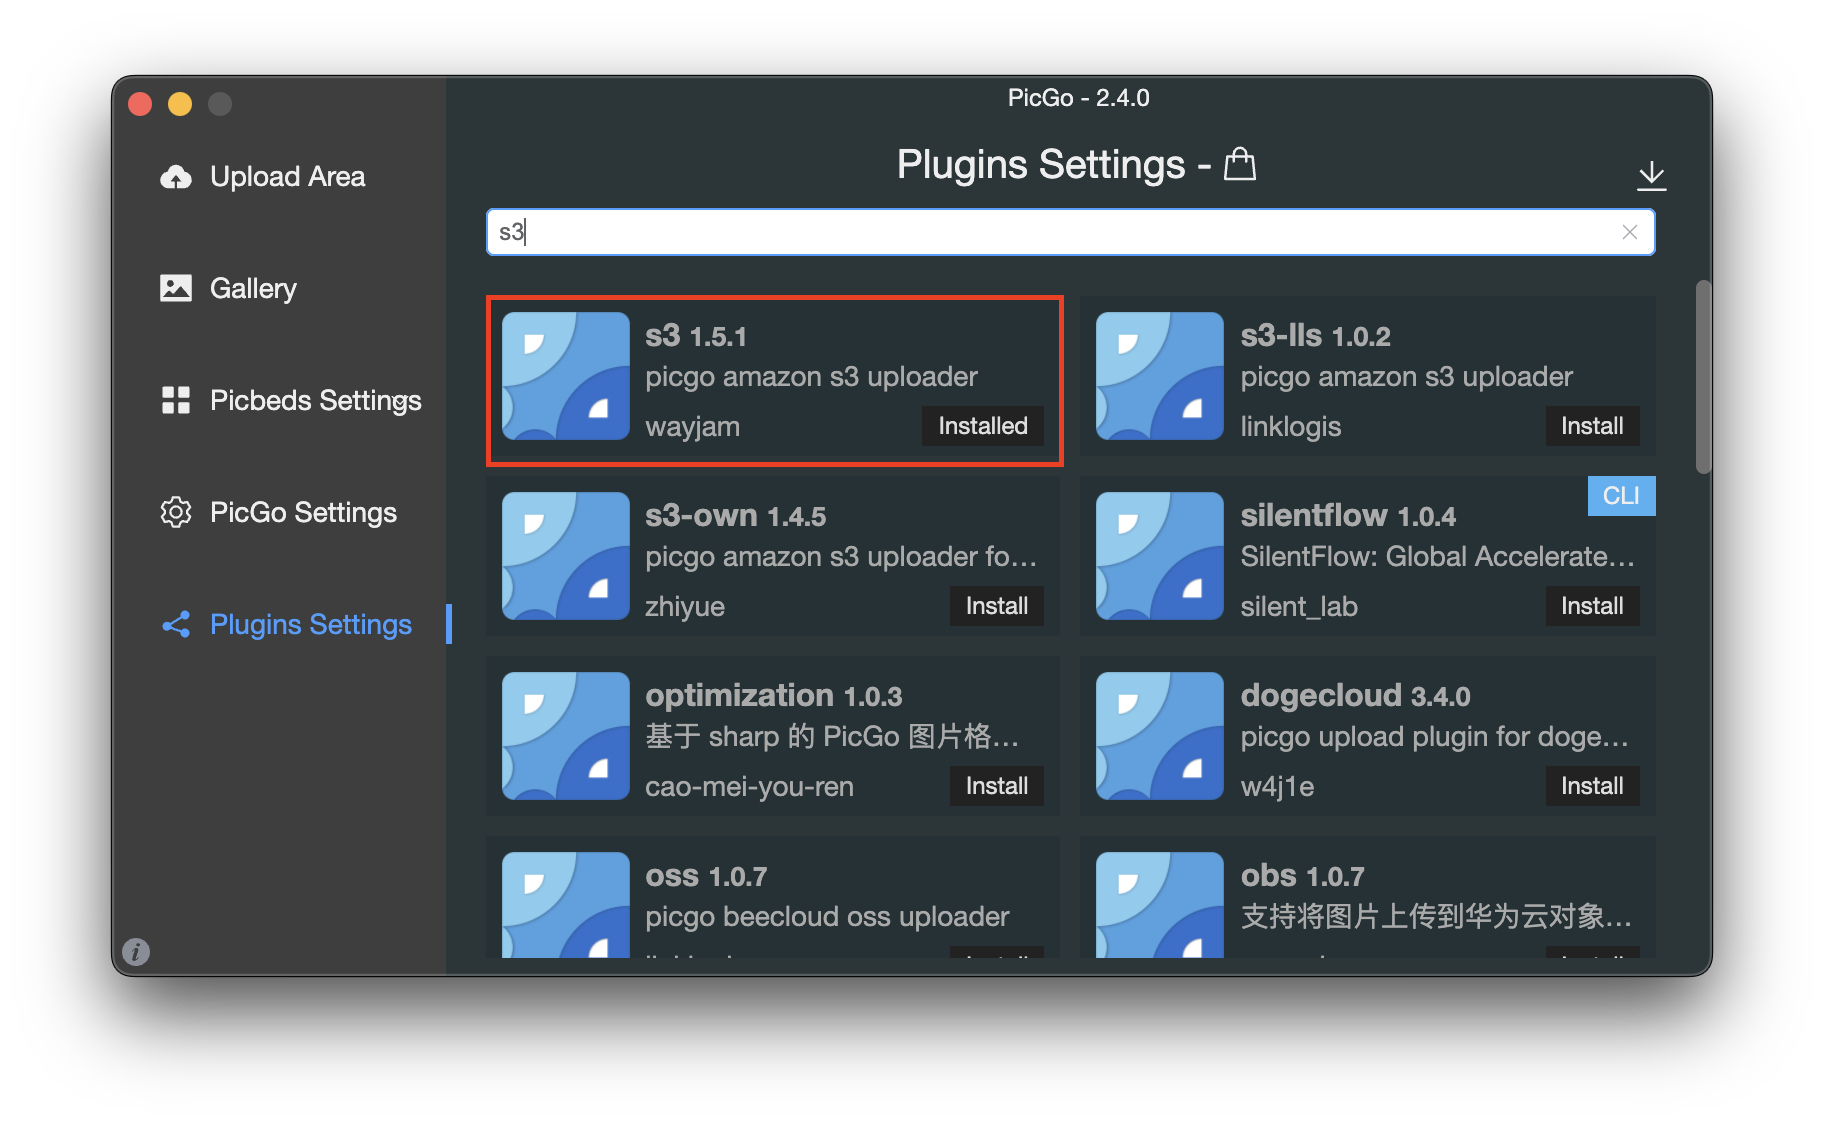Click the Picbeds Settings grid icon
The height and width of the screenshot is (1124, 1824).
pyautogui.click(x=176, y=400)
